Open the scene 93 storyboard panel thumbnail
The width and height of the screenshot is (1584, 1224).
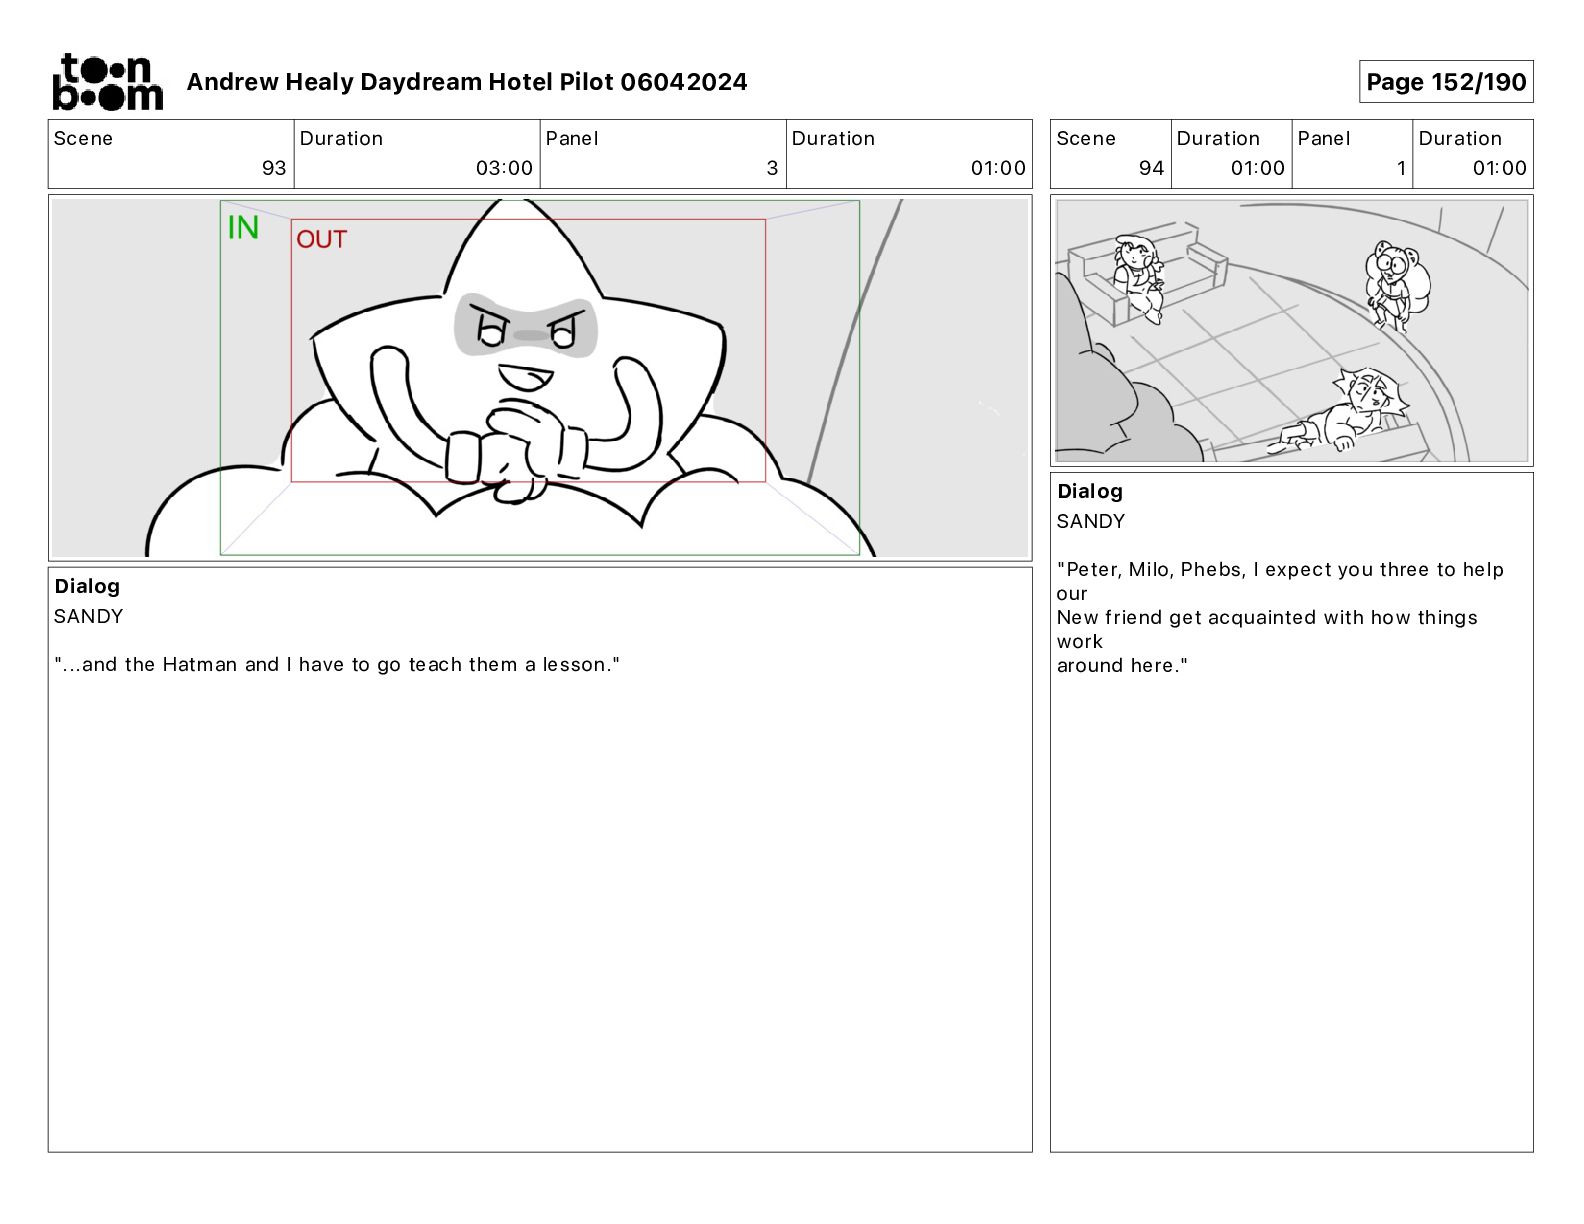[x=540, y=378]
